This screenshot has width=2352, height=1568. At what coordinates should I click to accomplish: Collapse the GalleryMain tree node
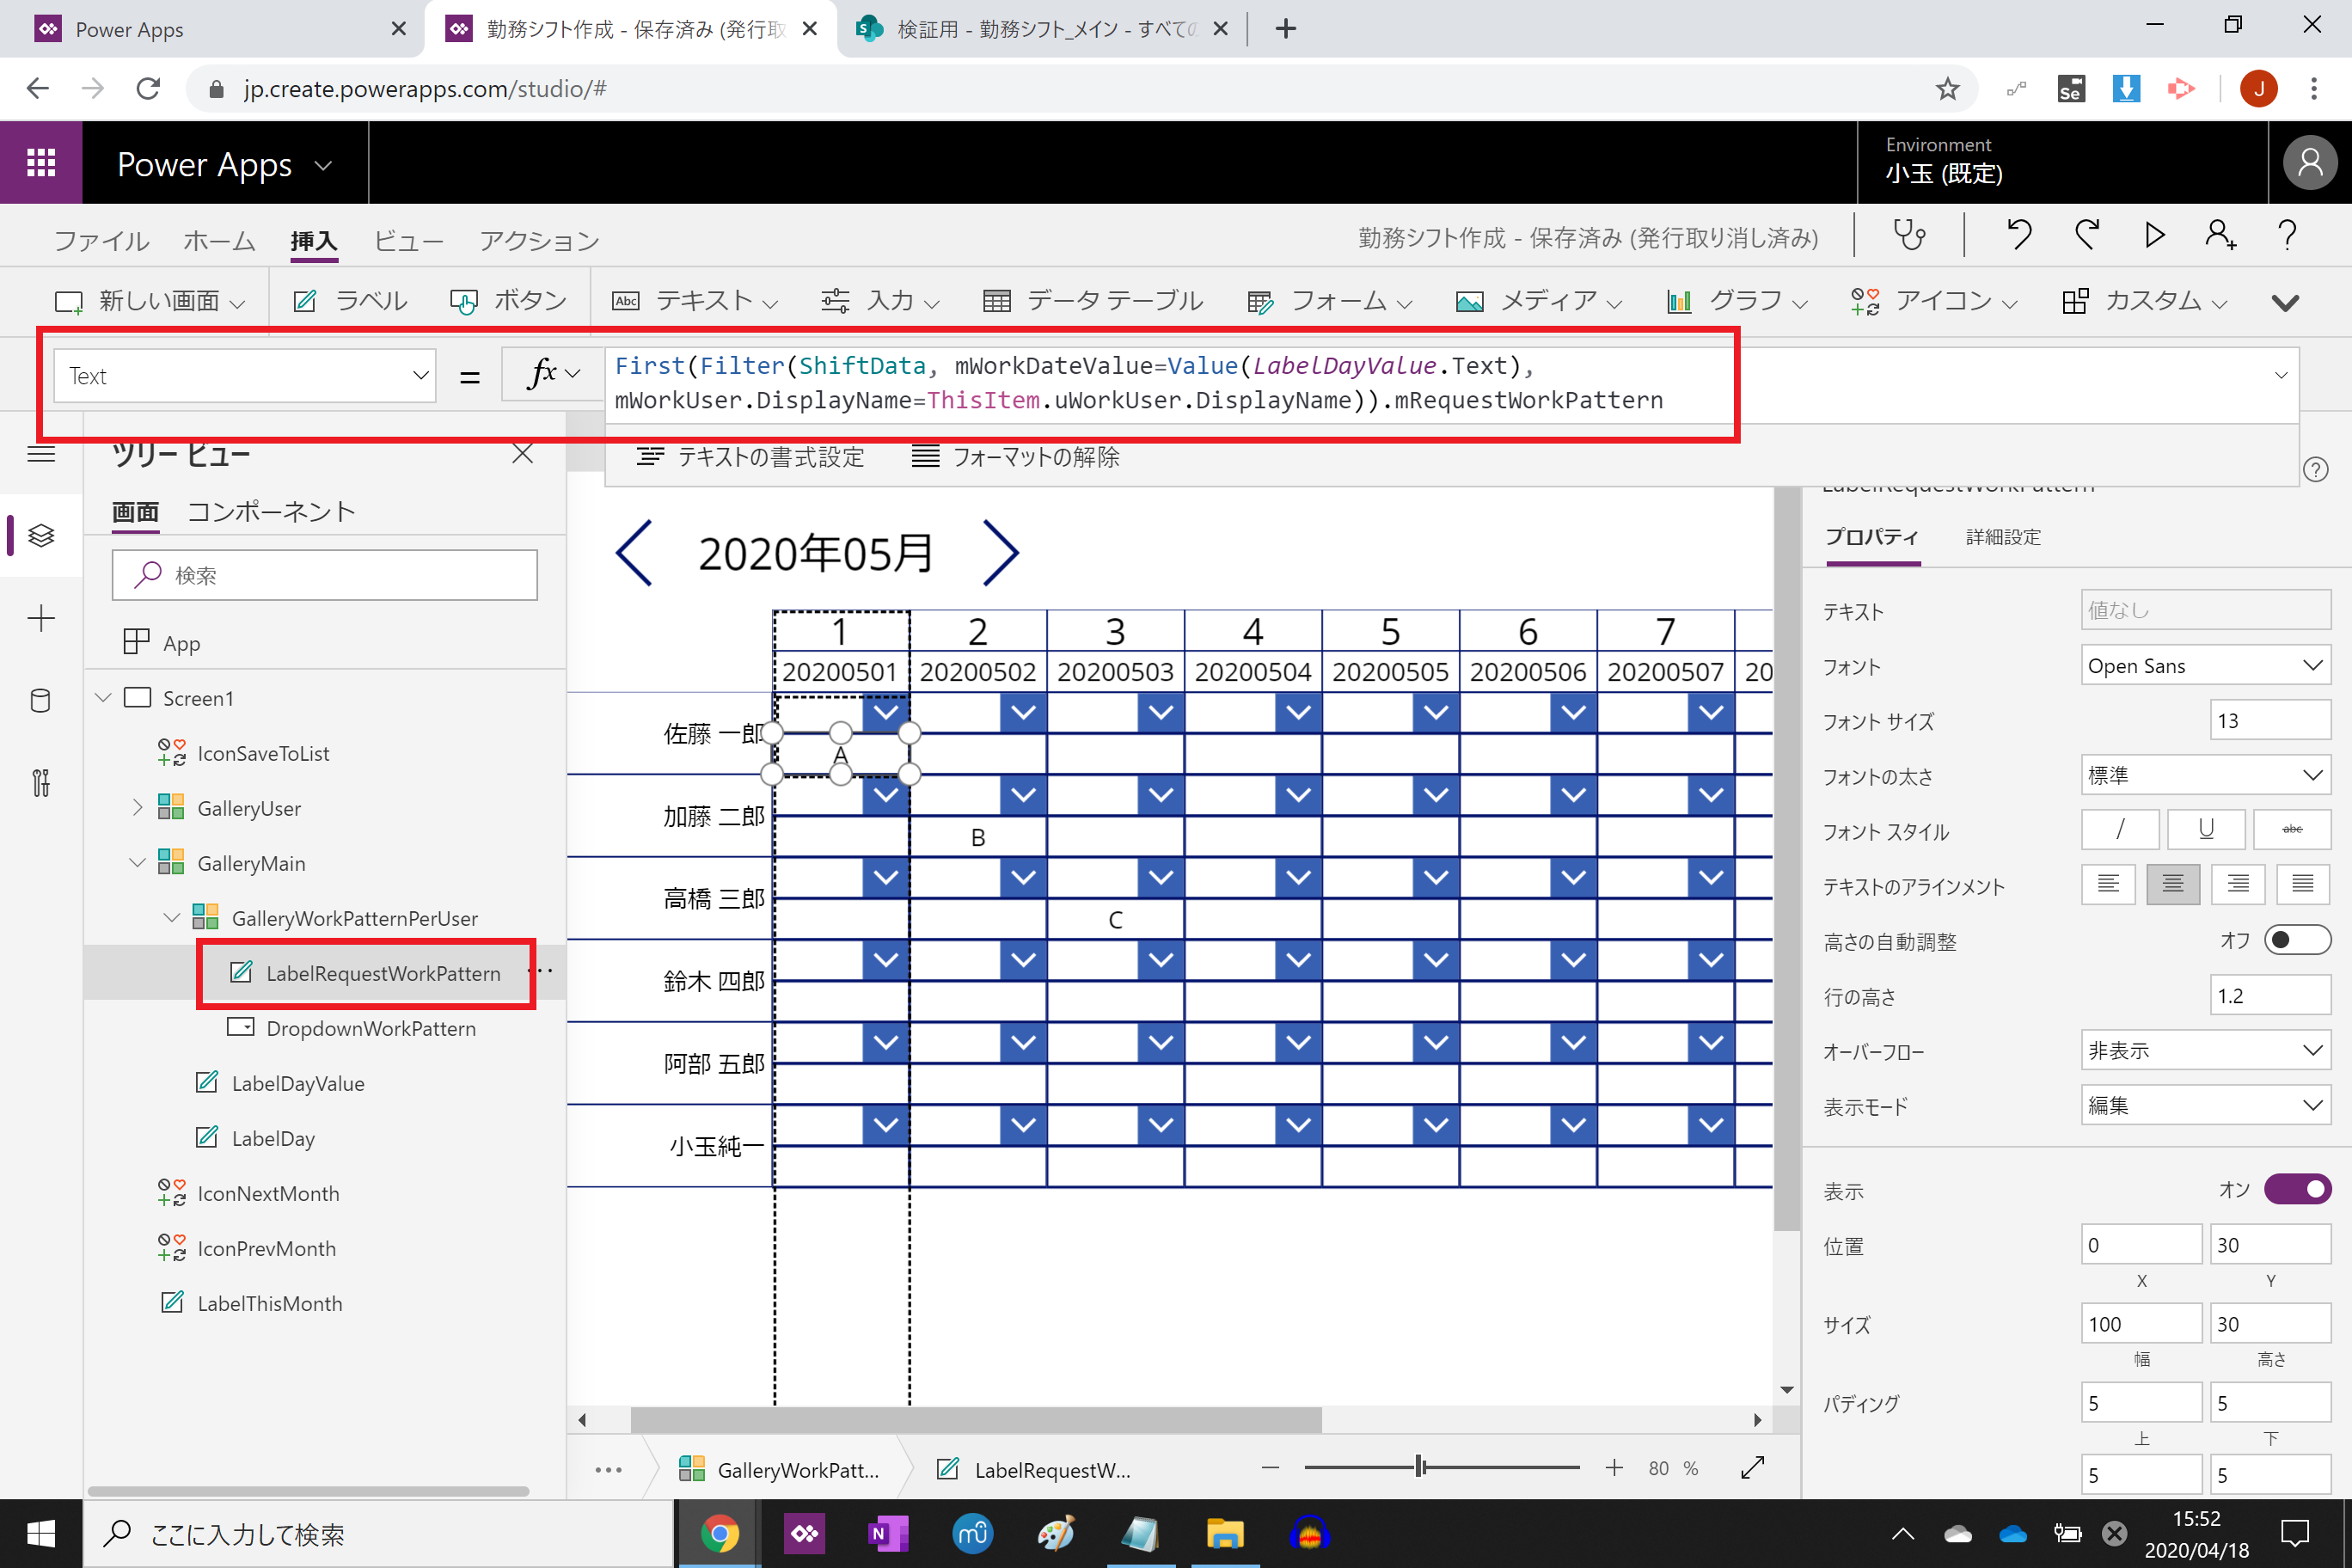point(138,863)
